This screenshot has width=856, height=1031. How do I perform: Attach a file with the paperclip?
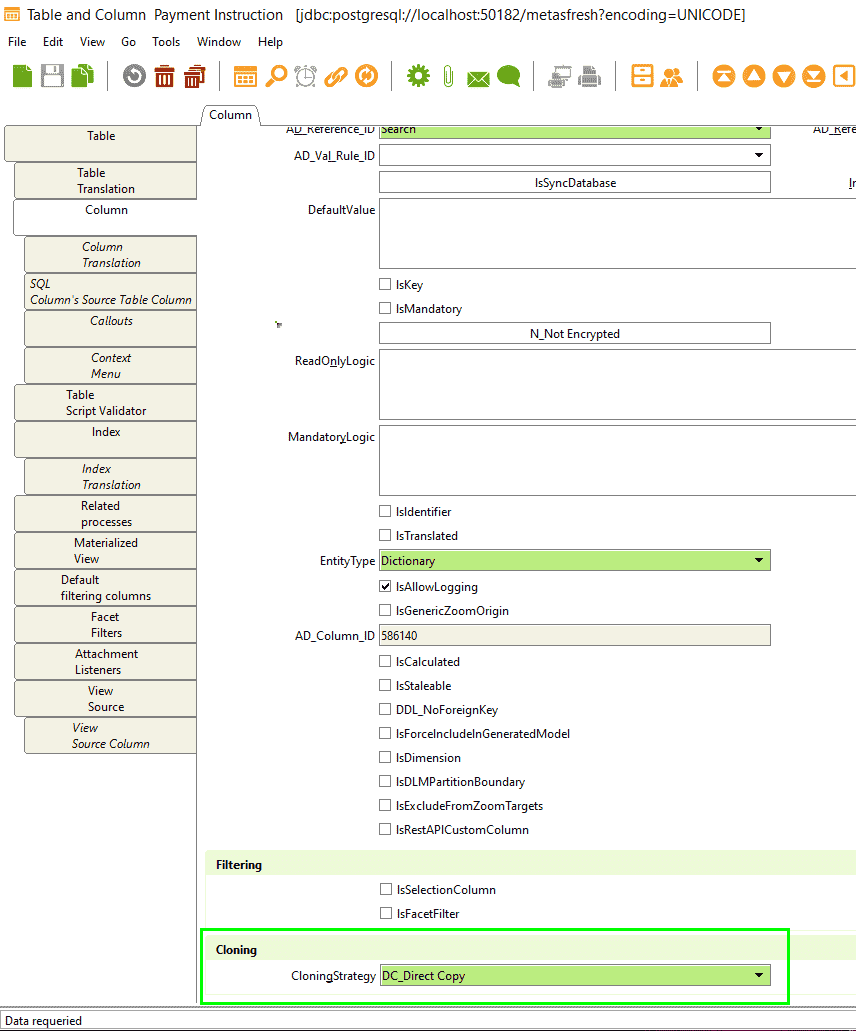point(446,76)
